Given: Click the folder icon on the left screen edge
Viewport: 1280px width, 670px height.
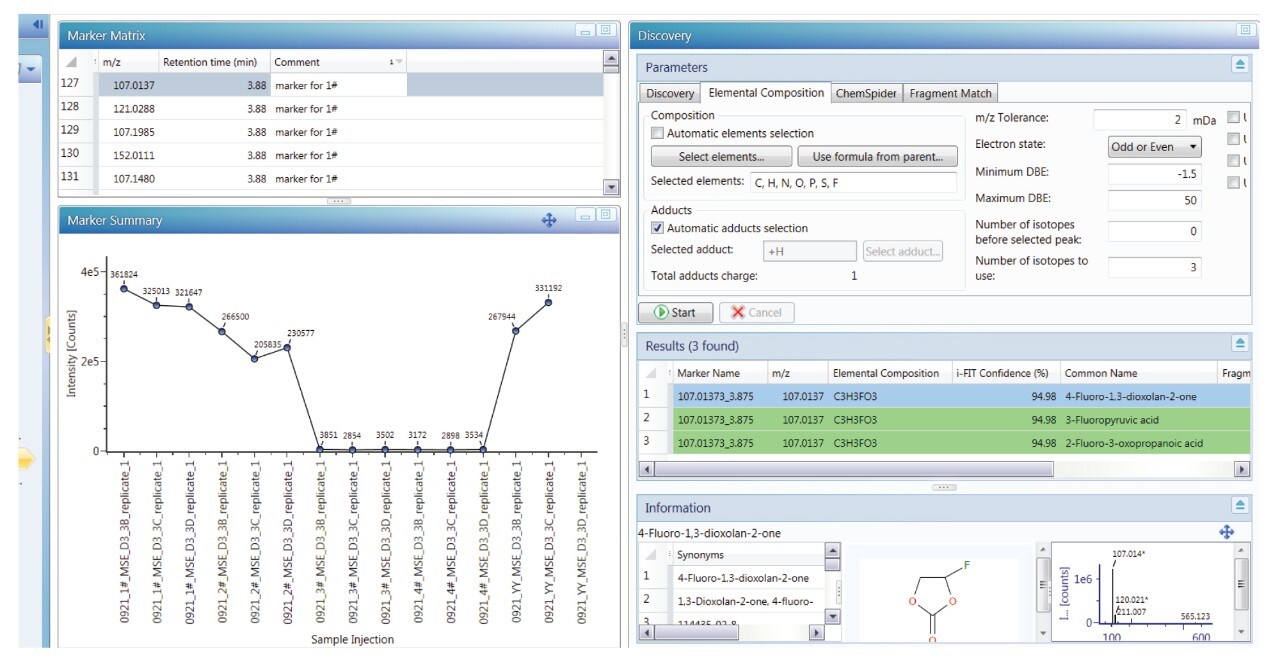Looking at the screenshot, I should pos(25,458).
